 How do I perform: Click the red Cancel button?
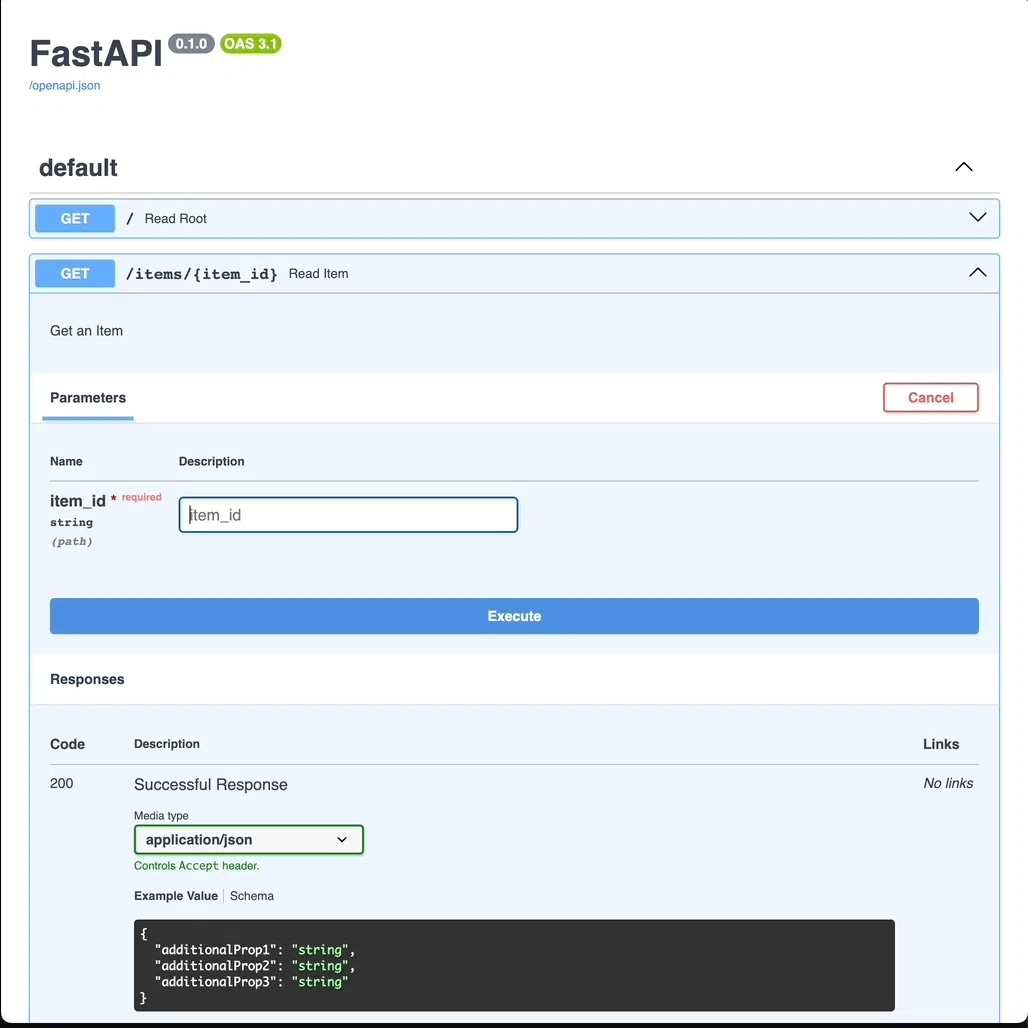(x=930, y=397)
